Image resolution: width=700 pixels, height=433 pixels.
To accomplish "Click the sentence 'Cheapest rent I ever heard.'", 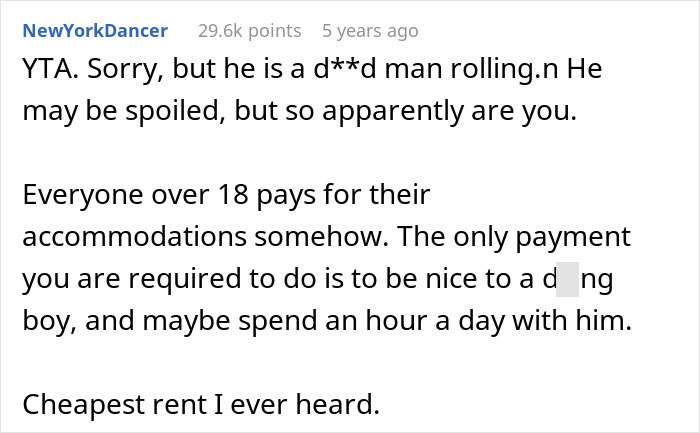I will pos(201,405).
